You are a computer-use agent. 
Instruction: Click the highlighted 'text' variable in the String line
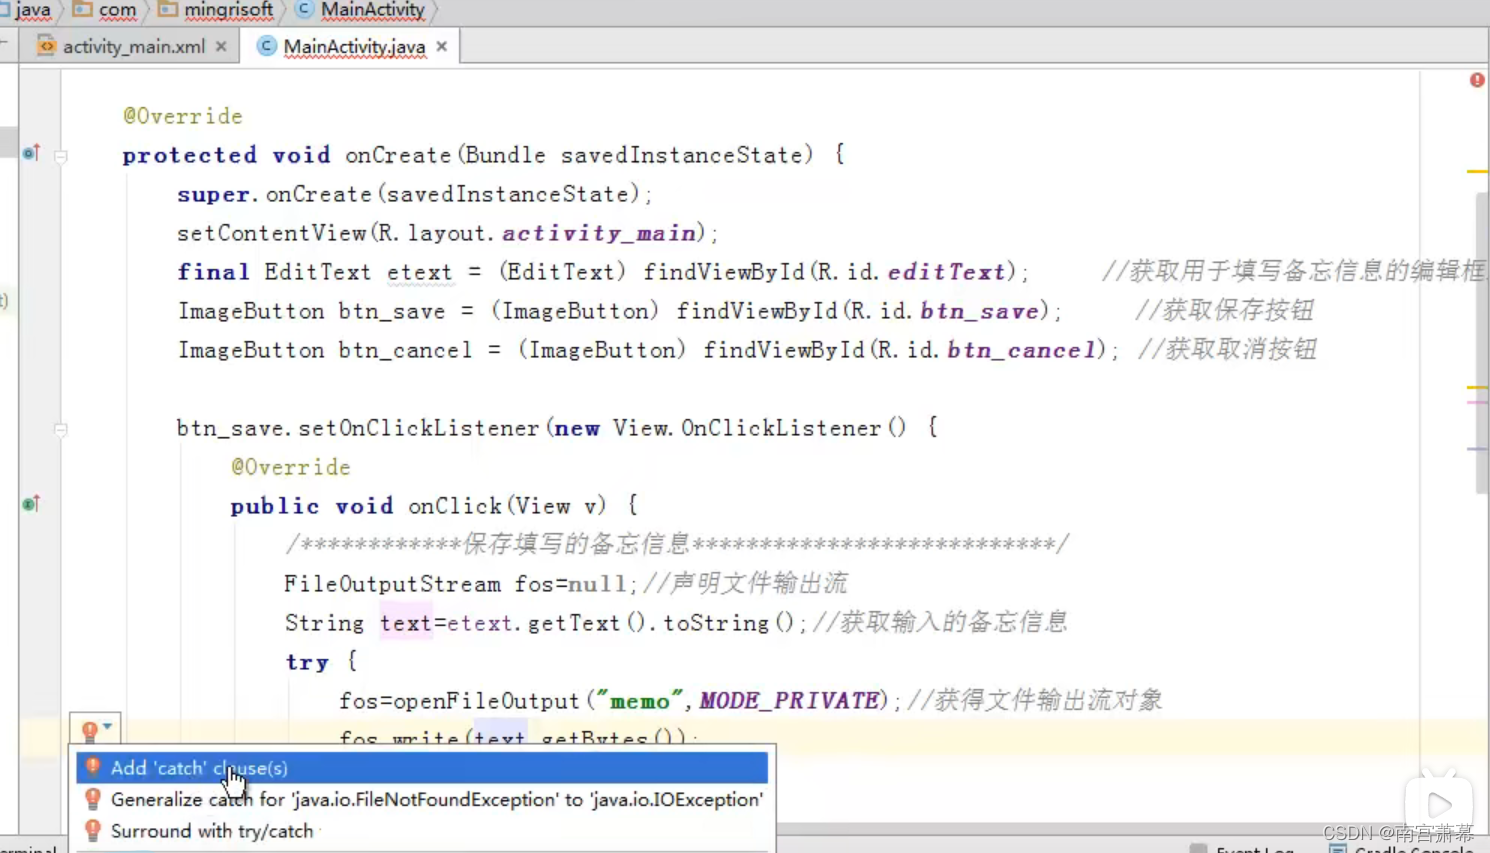click(x=405, y=623)
